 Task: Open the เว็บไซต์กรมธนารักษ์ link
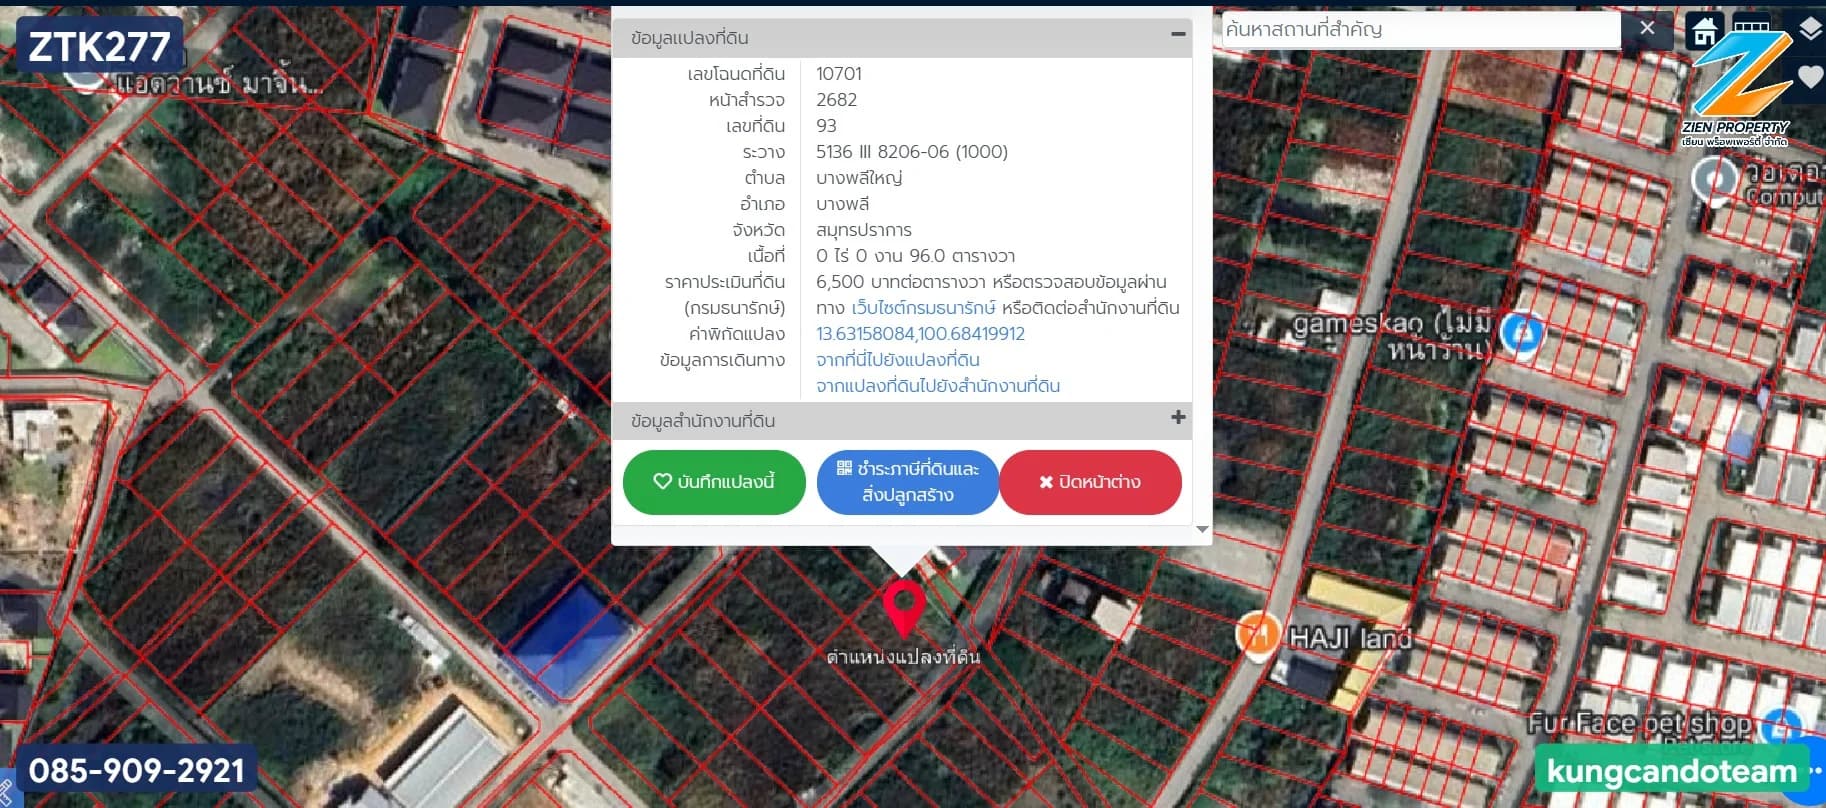coord(923,308)
